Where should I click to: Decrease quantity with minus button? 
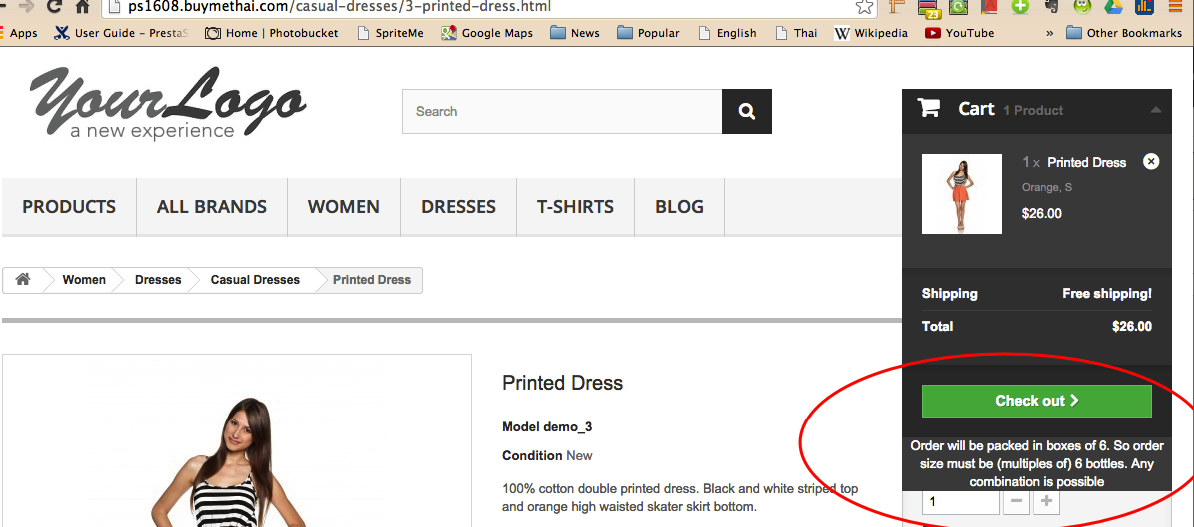point(1017,501)
